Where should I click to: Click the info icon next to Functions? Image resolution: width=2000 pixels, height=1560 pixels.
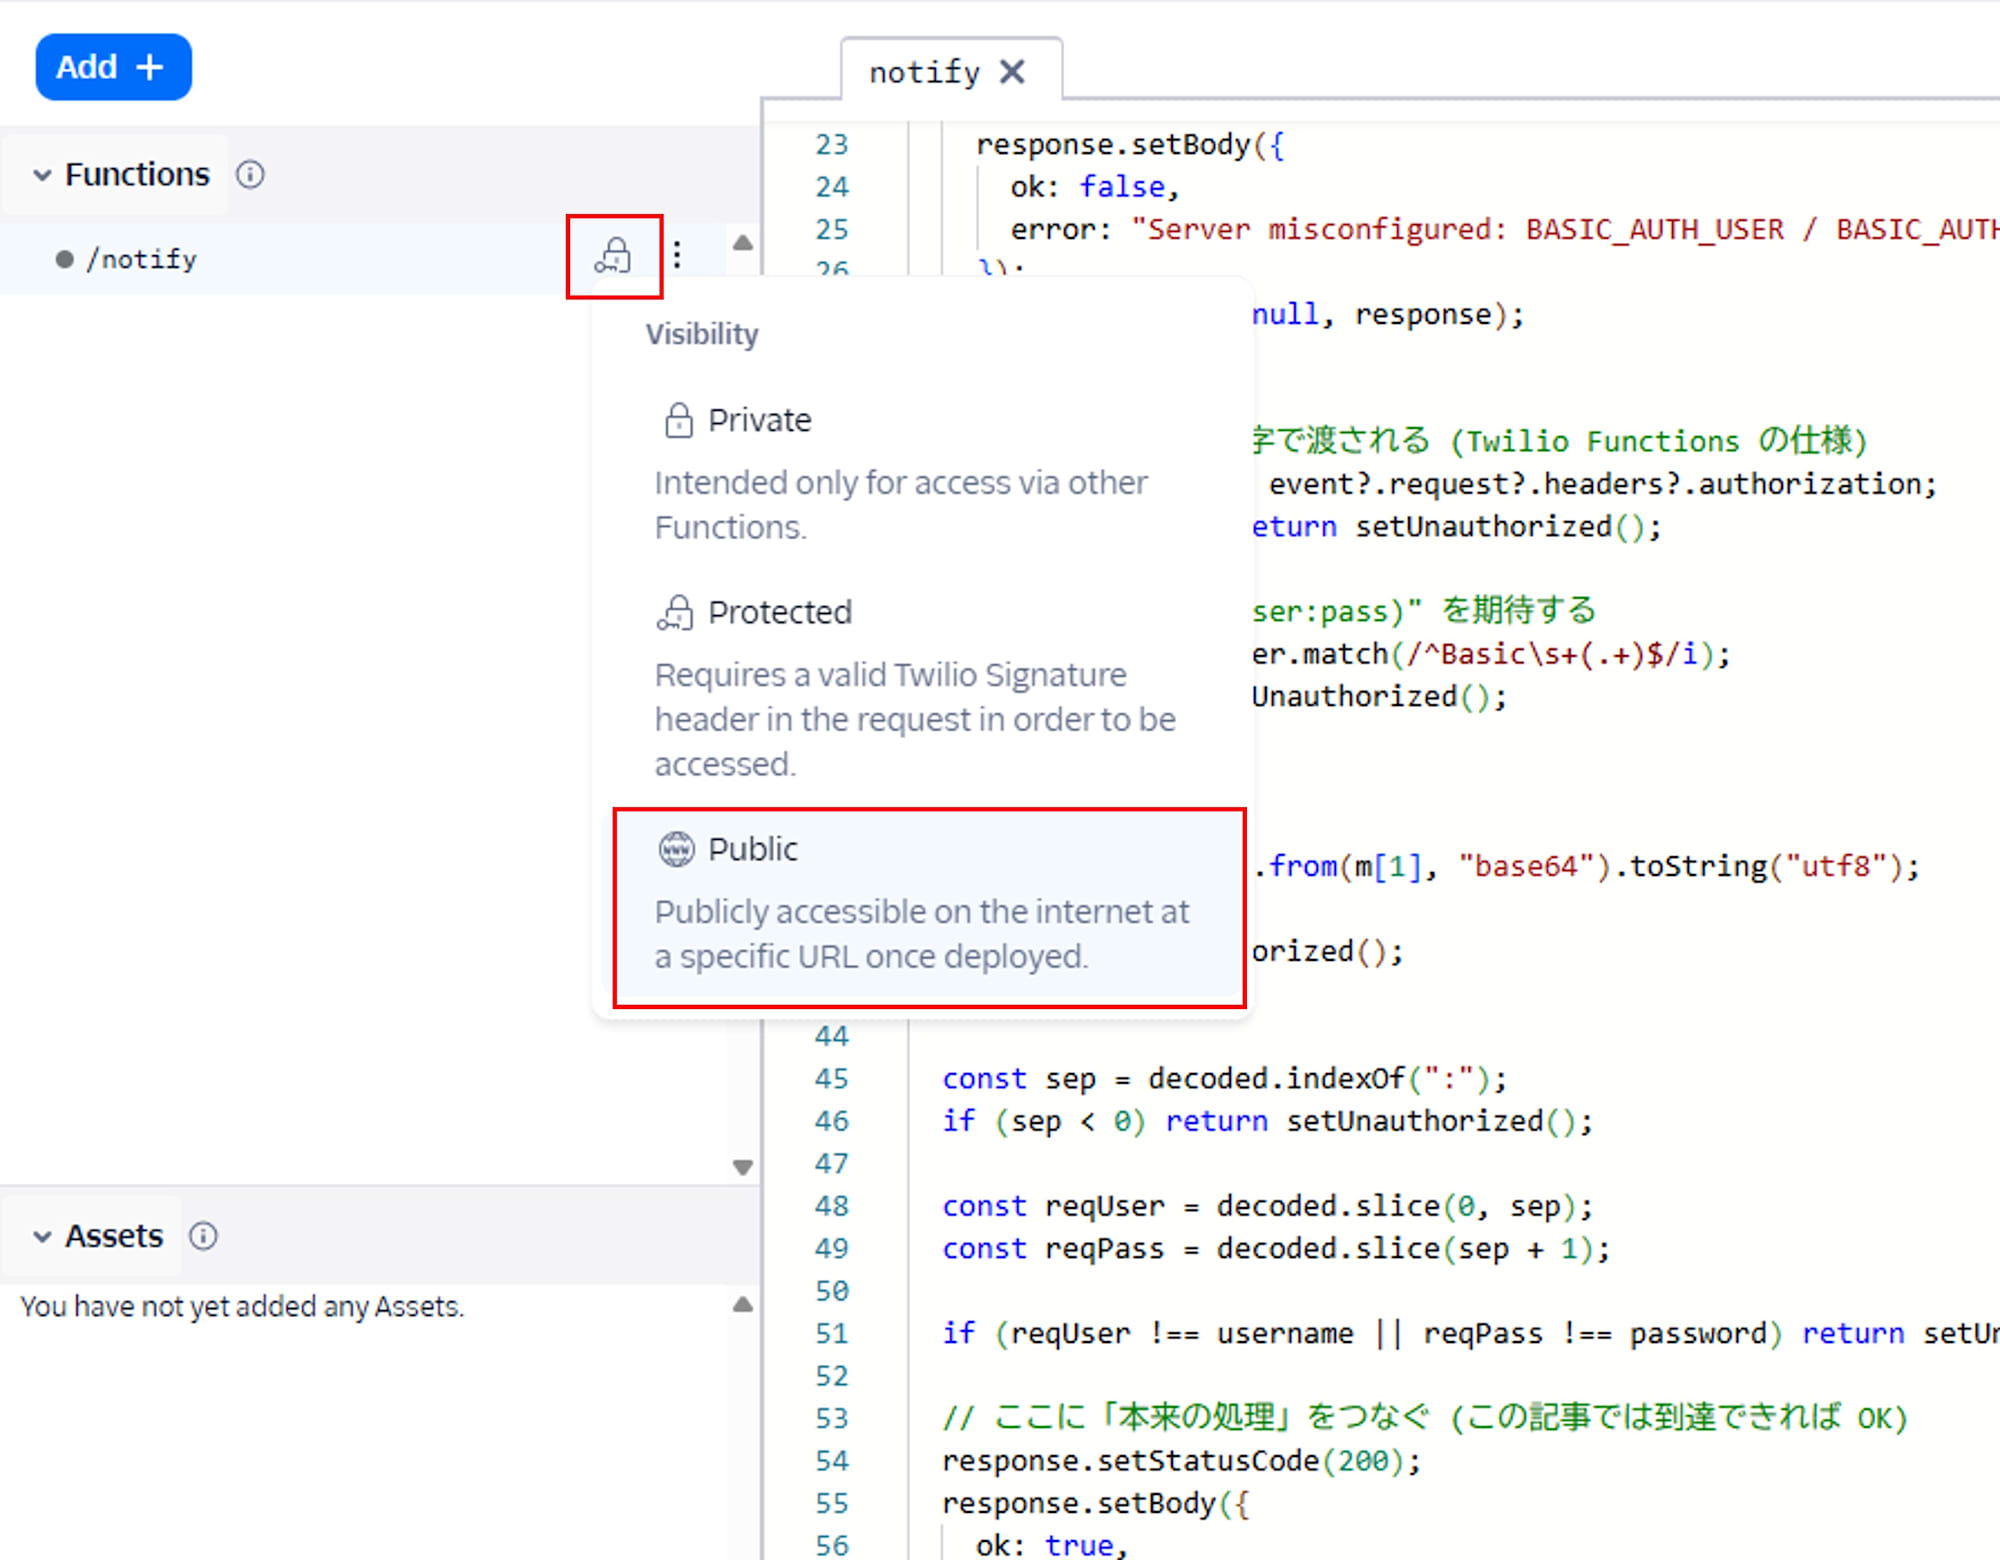click(x=250, y=175)
